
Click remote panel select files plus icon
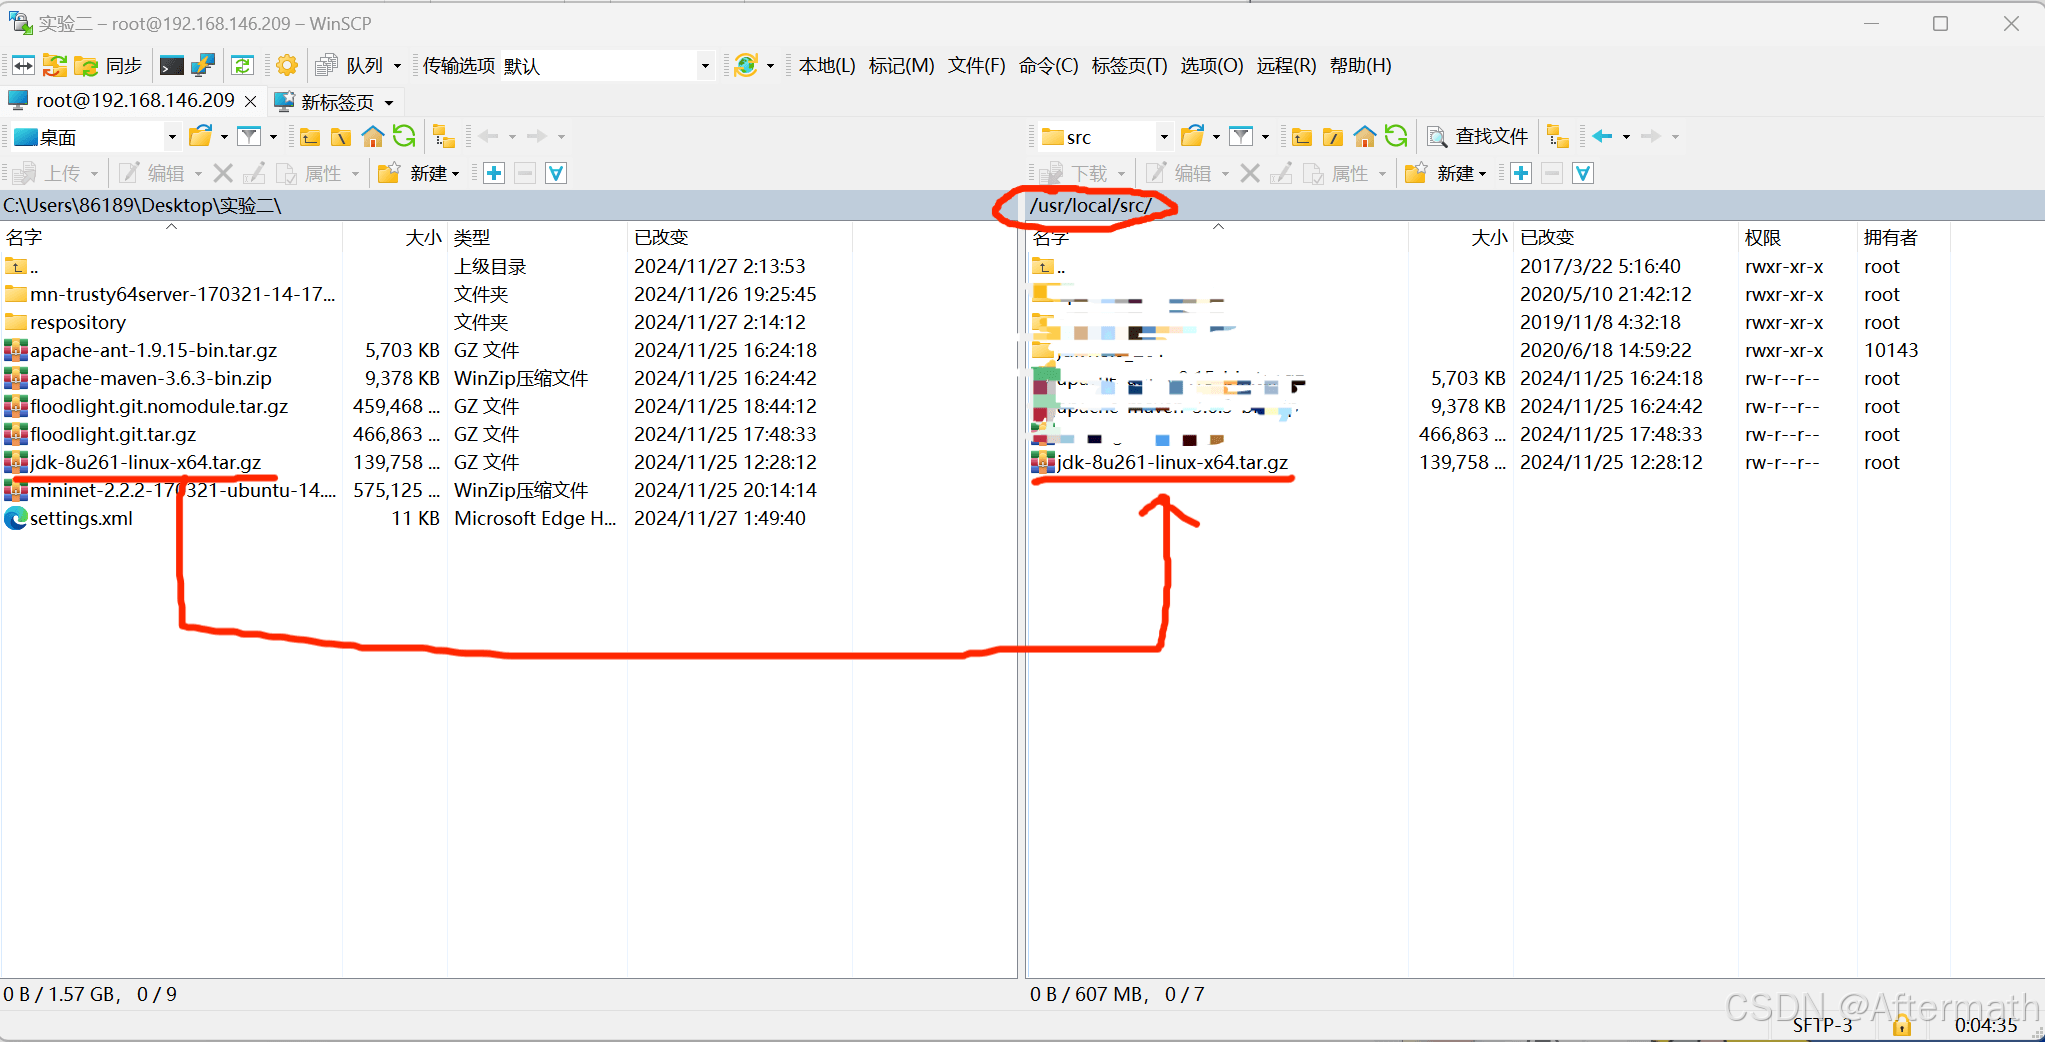[x=1521, y=174]
